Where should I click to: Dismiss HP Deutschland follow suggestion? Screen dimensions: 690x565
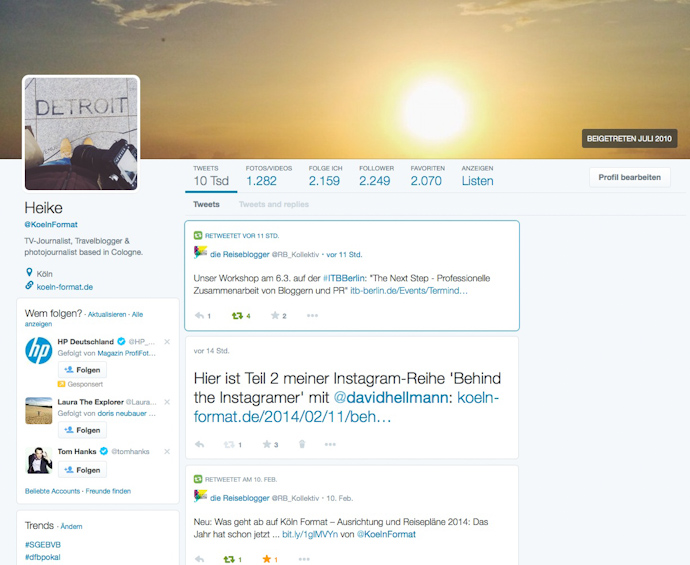pos(167,341)
